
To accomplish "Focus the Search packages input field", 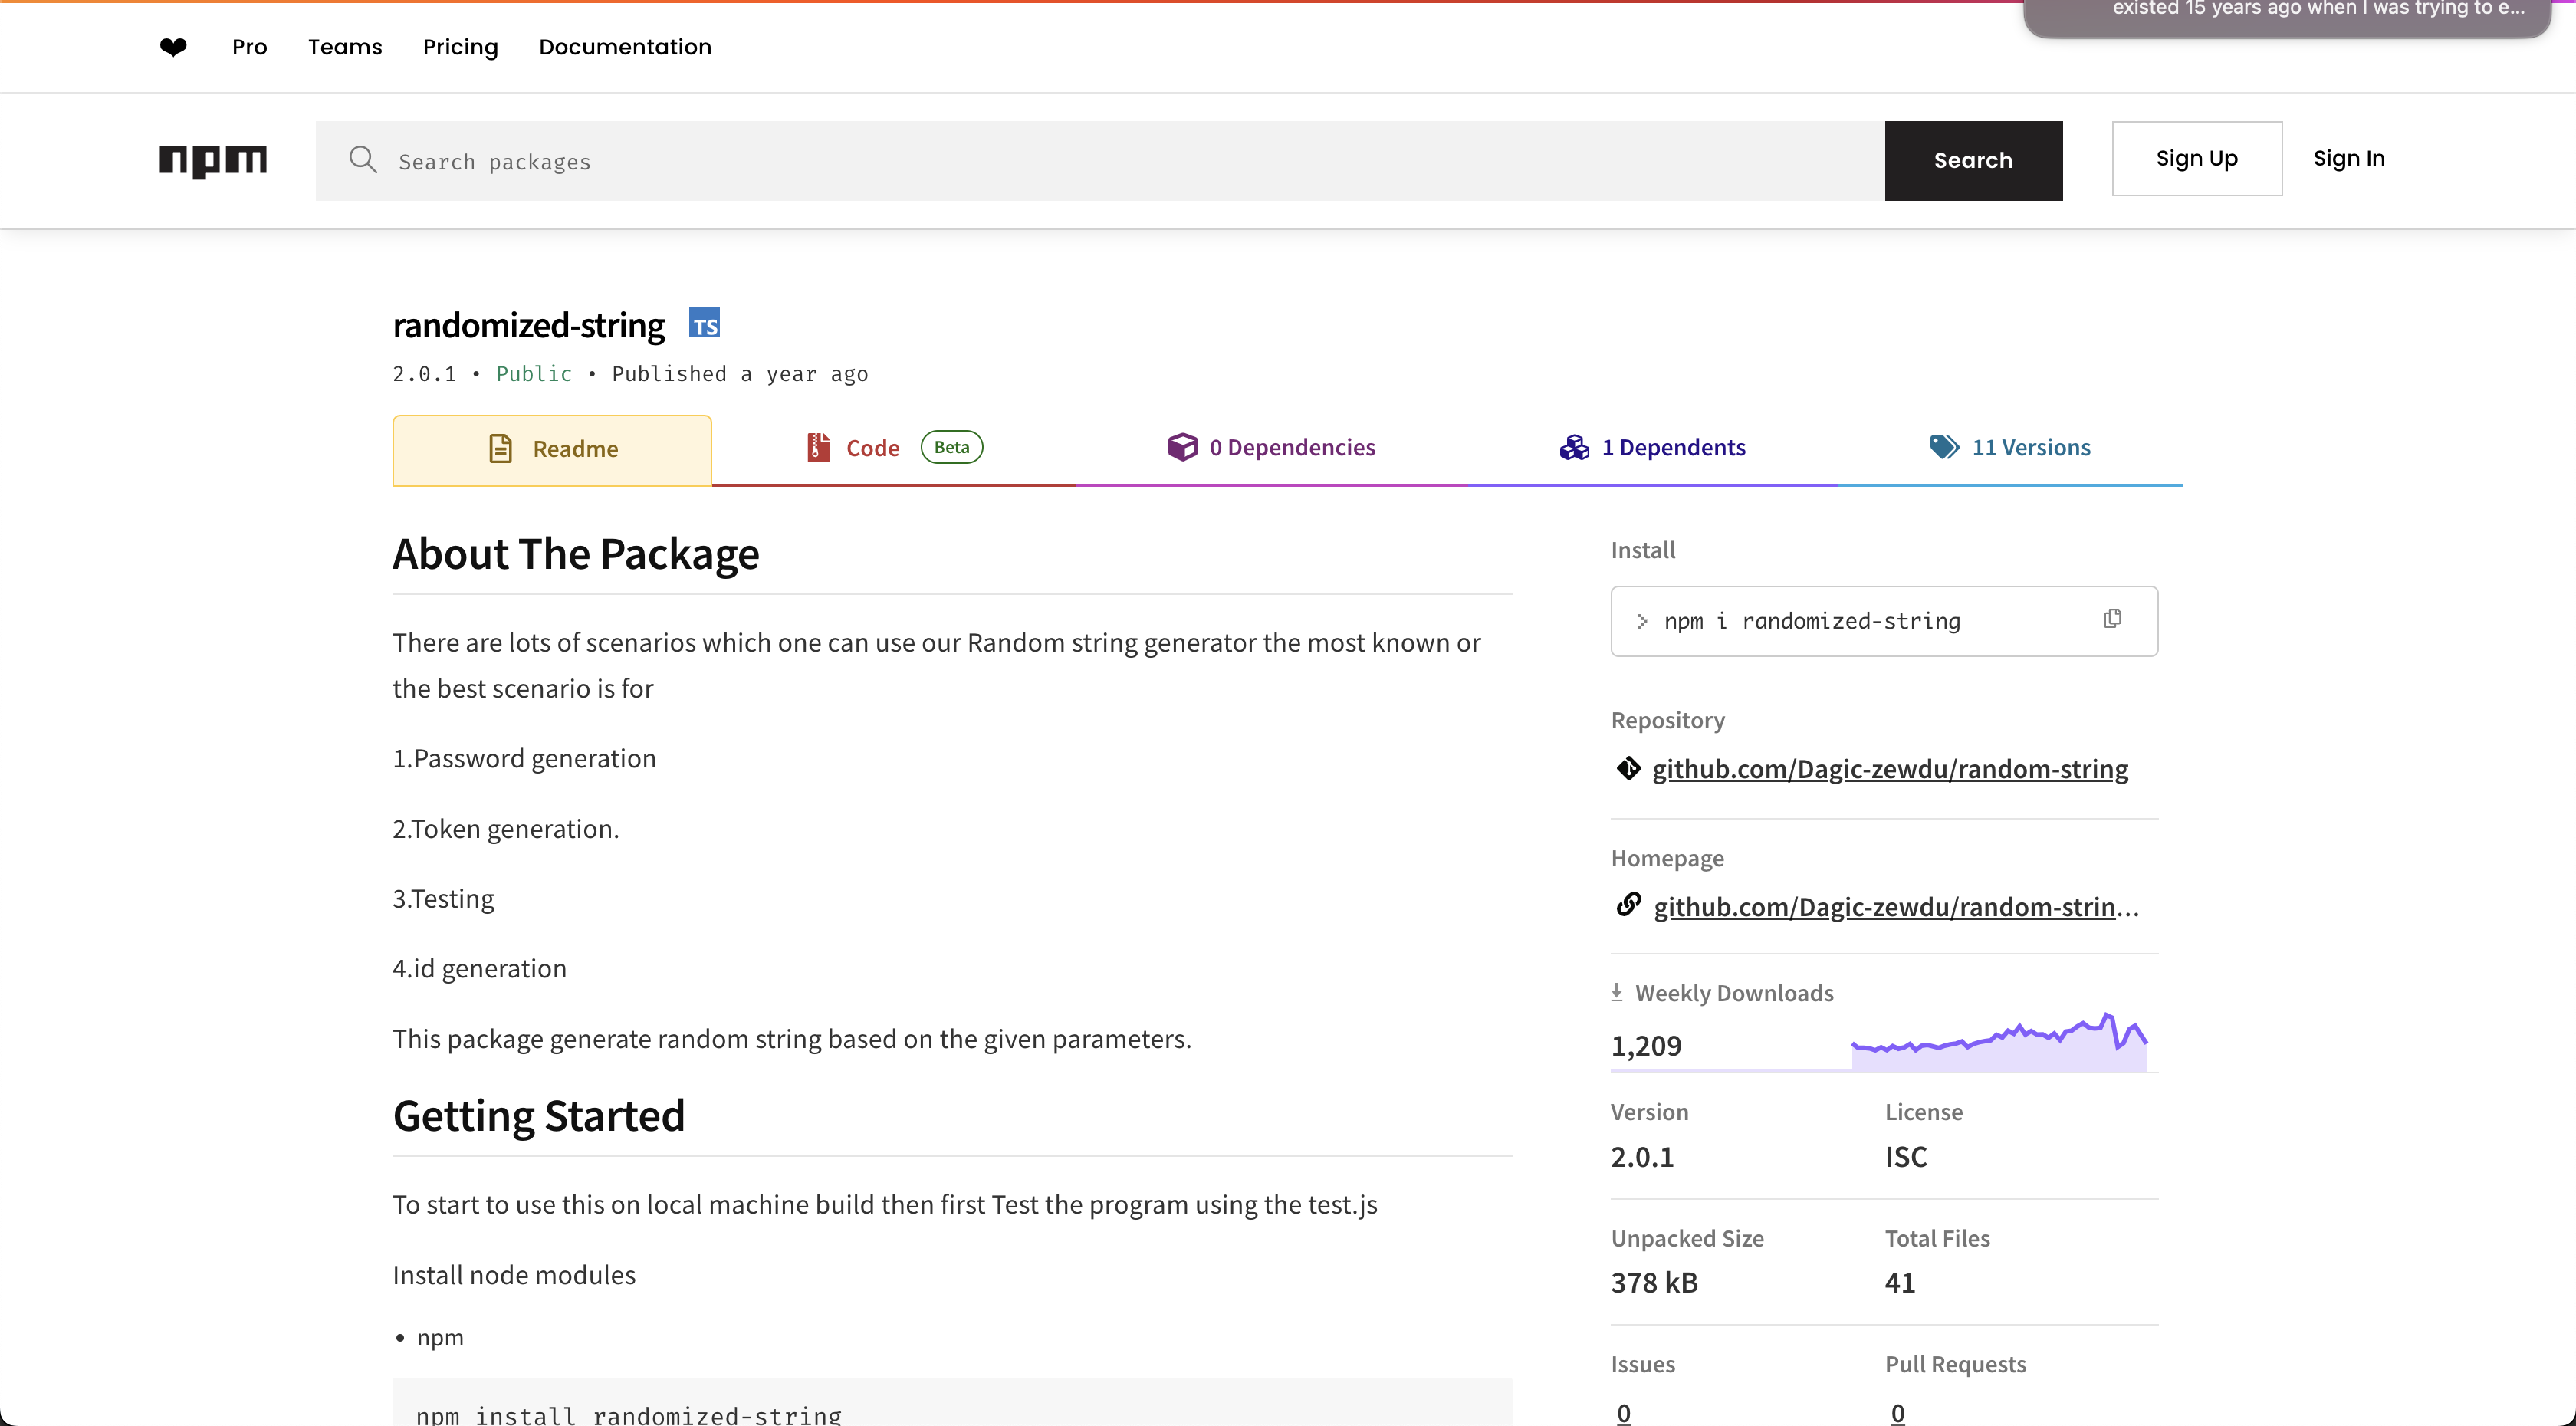I will pos(1100,160).
